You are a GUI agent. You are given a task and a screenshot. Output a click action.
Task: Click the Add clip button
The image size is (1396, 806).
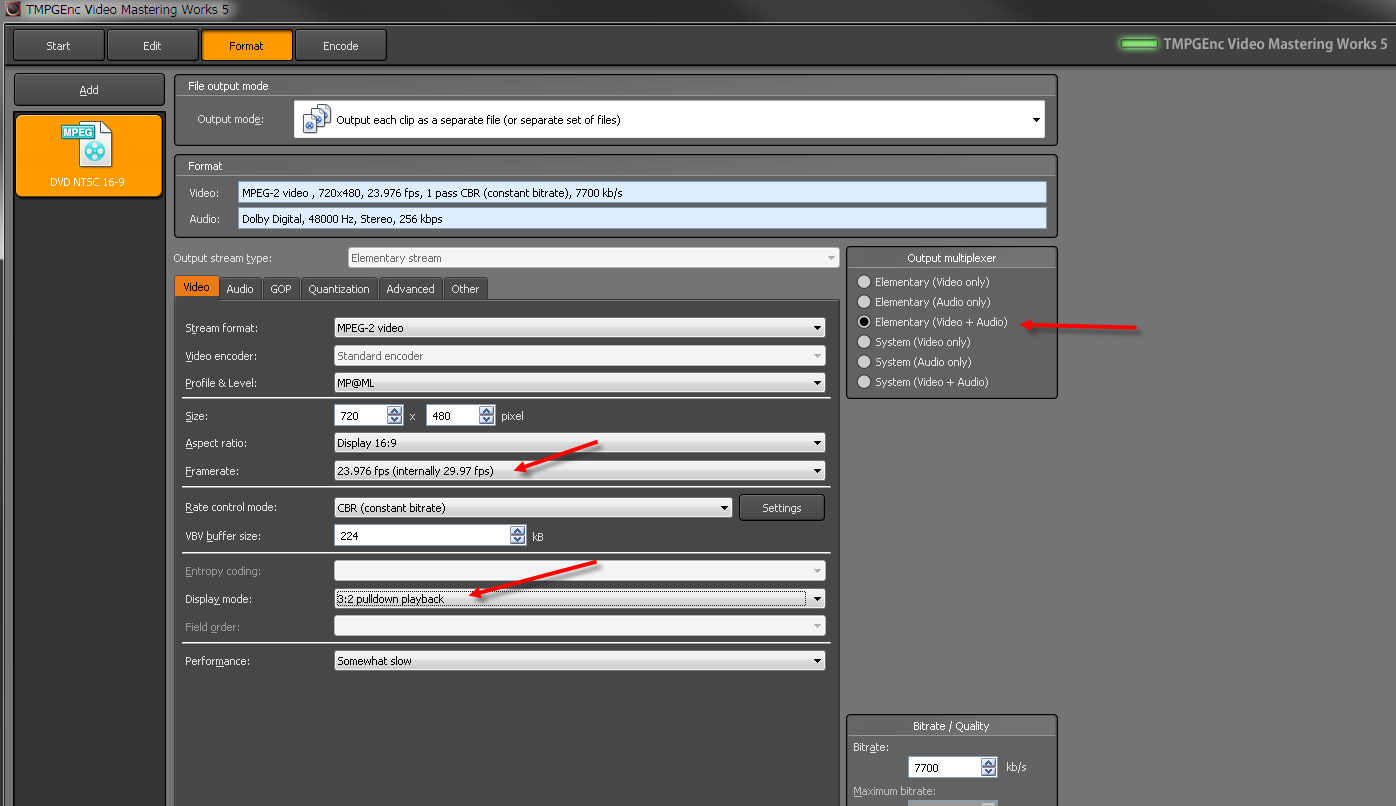[x=89, y=90]
